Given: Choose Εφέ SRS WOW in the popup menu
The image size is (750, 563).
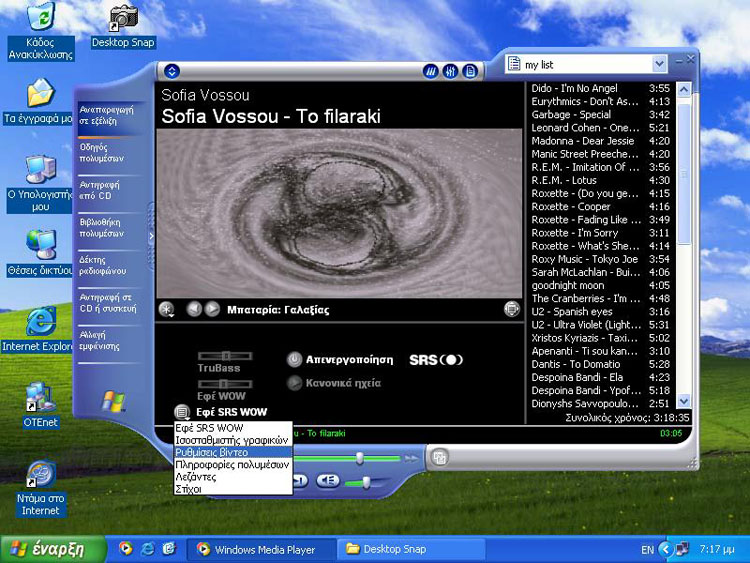Looking at the screenshot, I should point(233,428).
